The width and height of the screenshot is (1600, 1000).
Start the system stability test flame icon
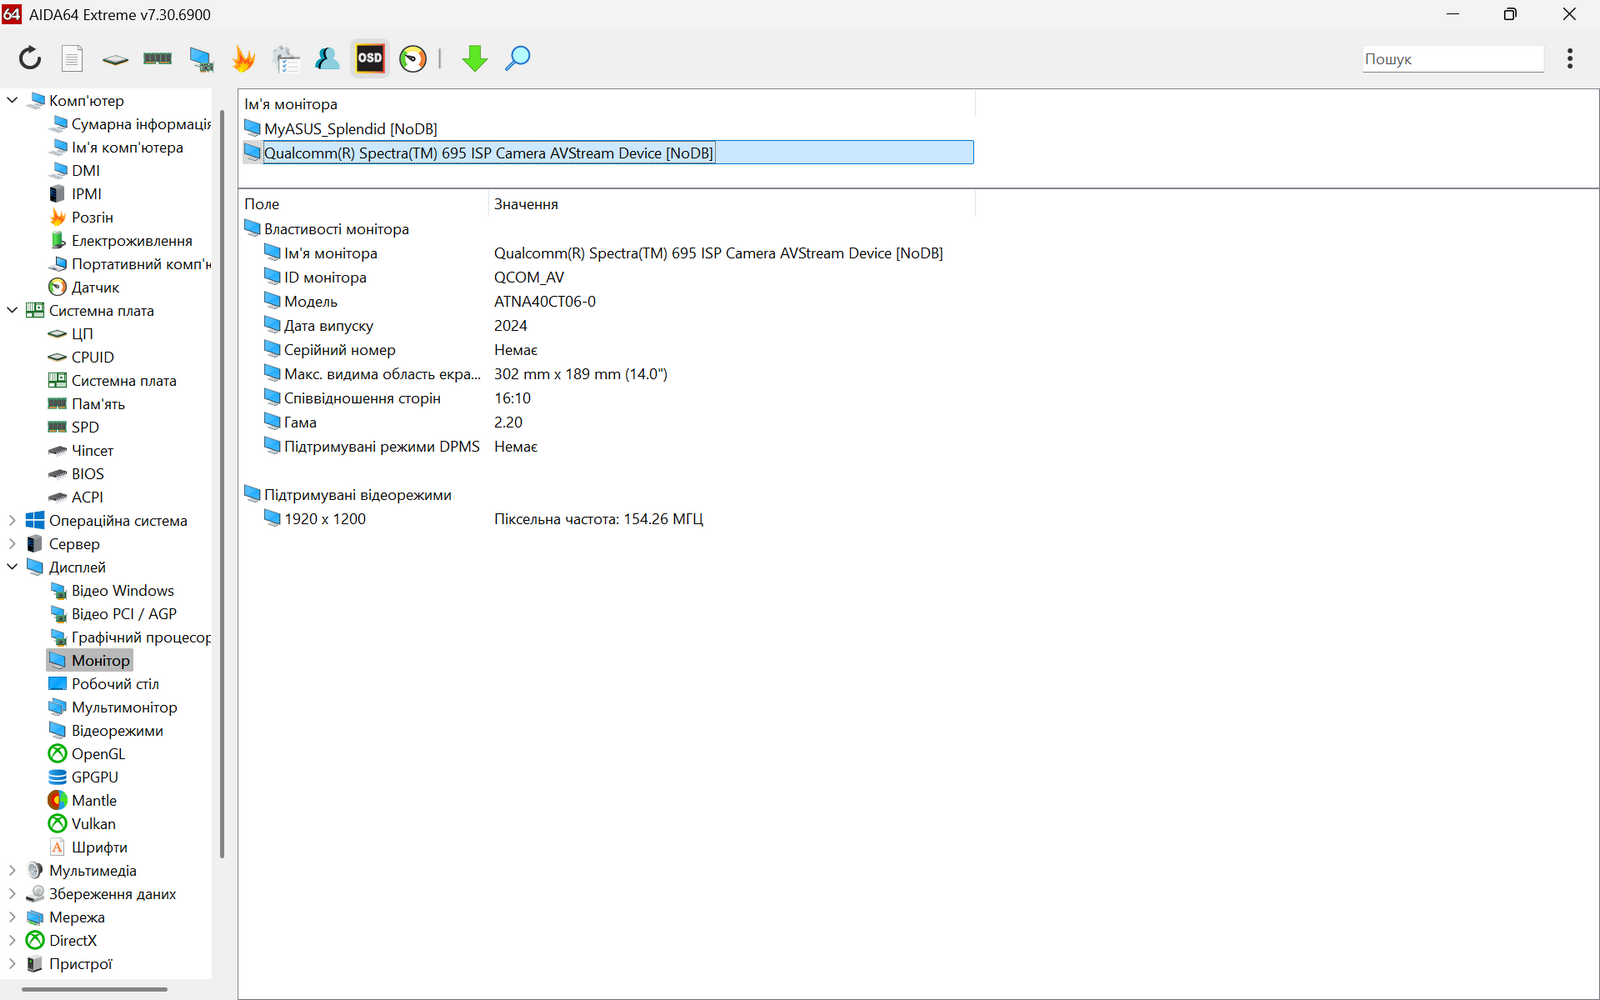243,59
